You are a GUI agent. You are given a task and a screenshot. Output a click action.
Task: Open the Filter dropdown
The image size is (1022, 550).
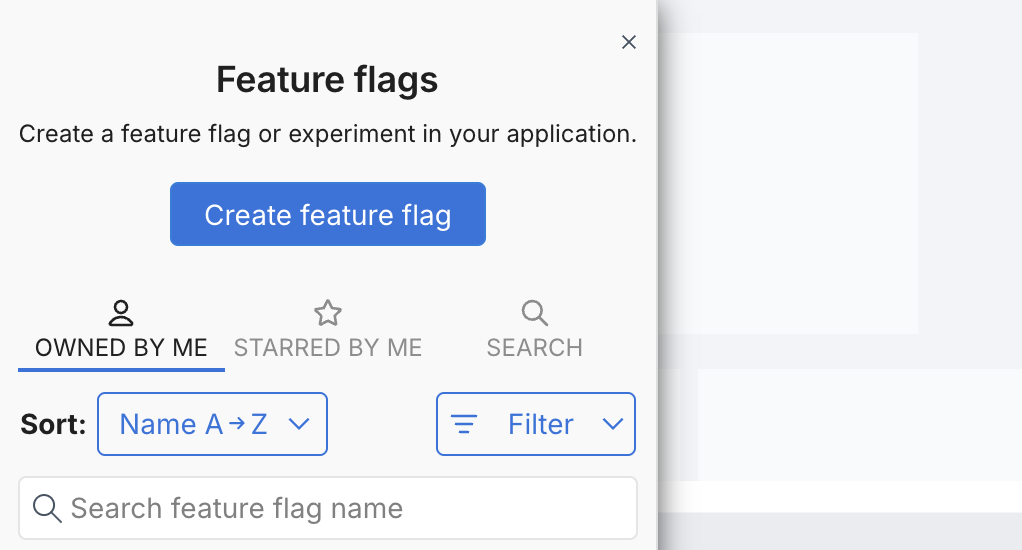point(540,424)
